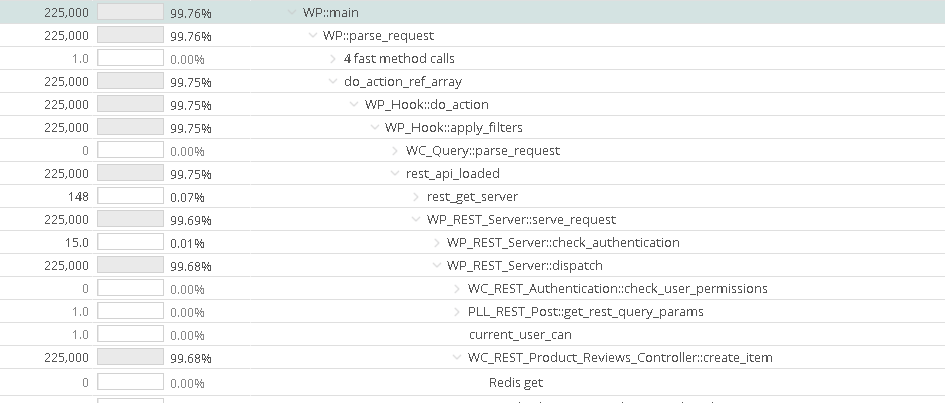Click the 0.01% percentage for check_authentication
This screenshot has height=403, width=945.
pyautogui.click(x=187, y=243)
